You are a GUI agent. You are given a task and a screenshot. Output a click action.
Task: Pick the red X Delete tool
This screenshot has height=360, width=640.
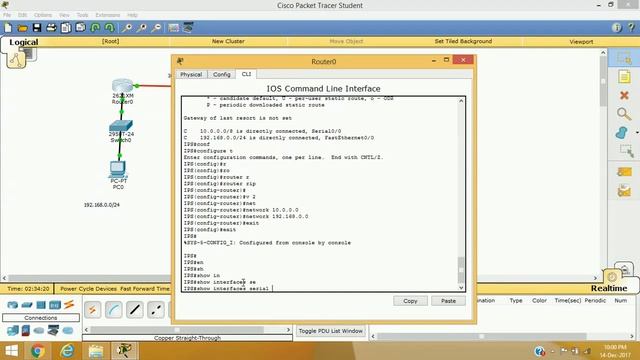[624, 95]
